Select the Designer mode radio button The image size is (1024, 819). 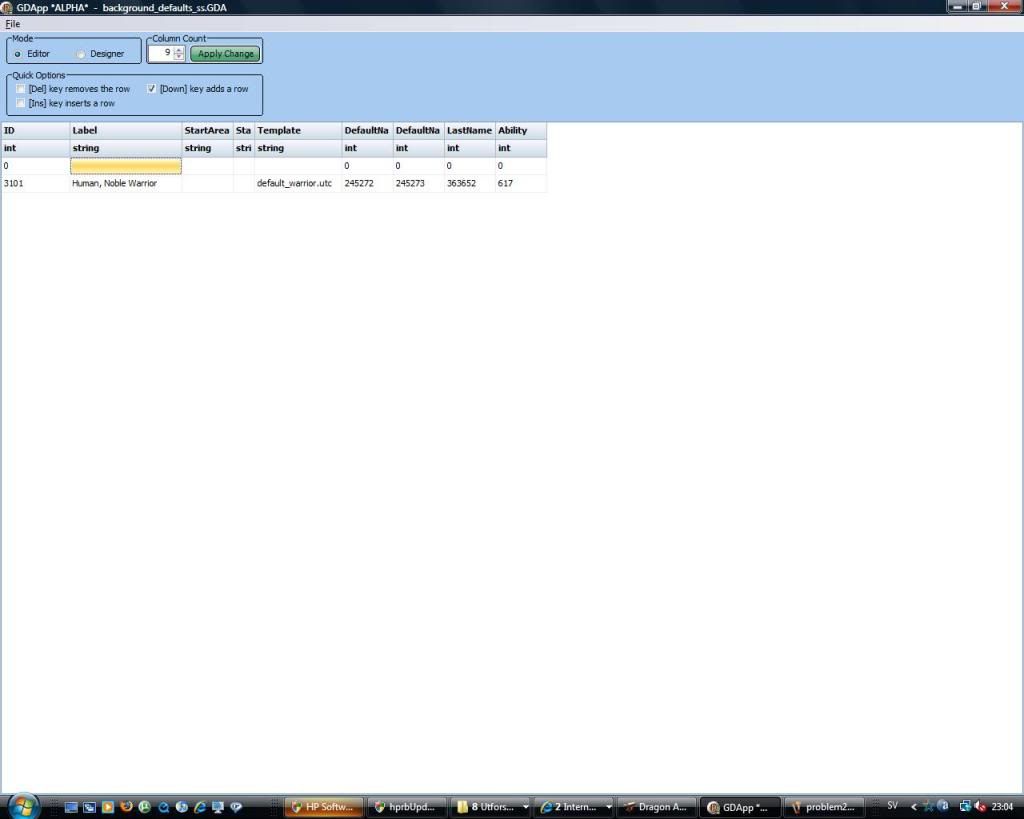[x=82, y=54]
